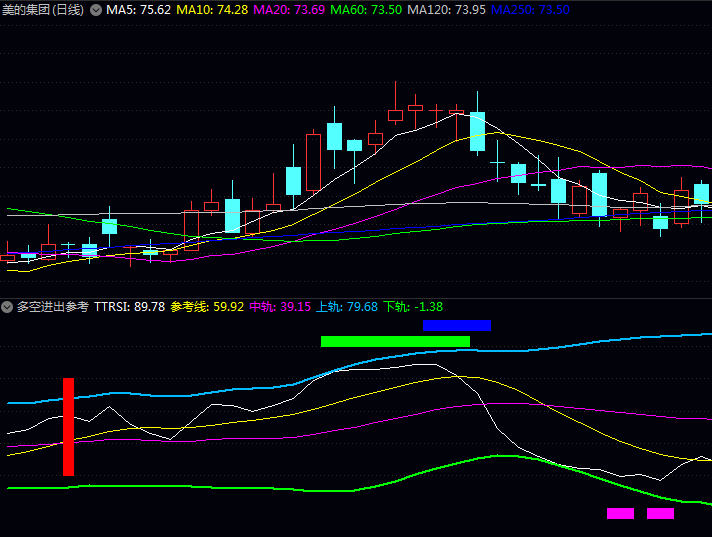This screenshot has height=537, width=712.
Task: Click the red vertical signal bar
Action: [68, 426]
